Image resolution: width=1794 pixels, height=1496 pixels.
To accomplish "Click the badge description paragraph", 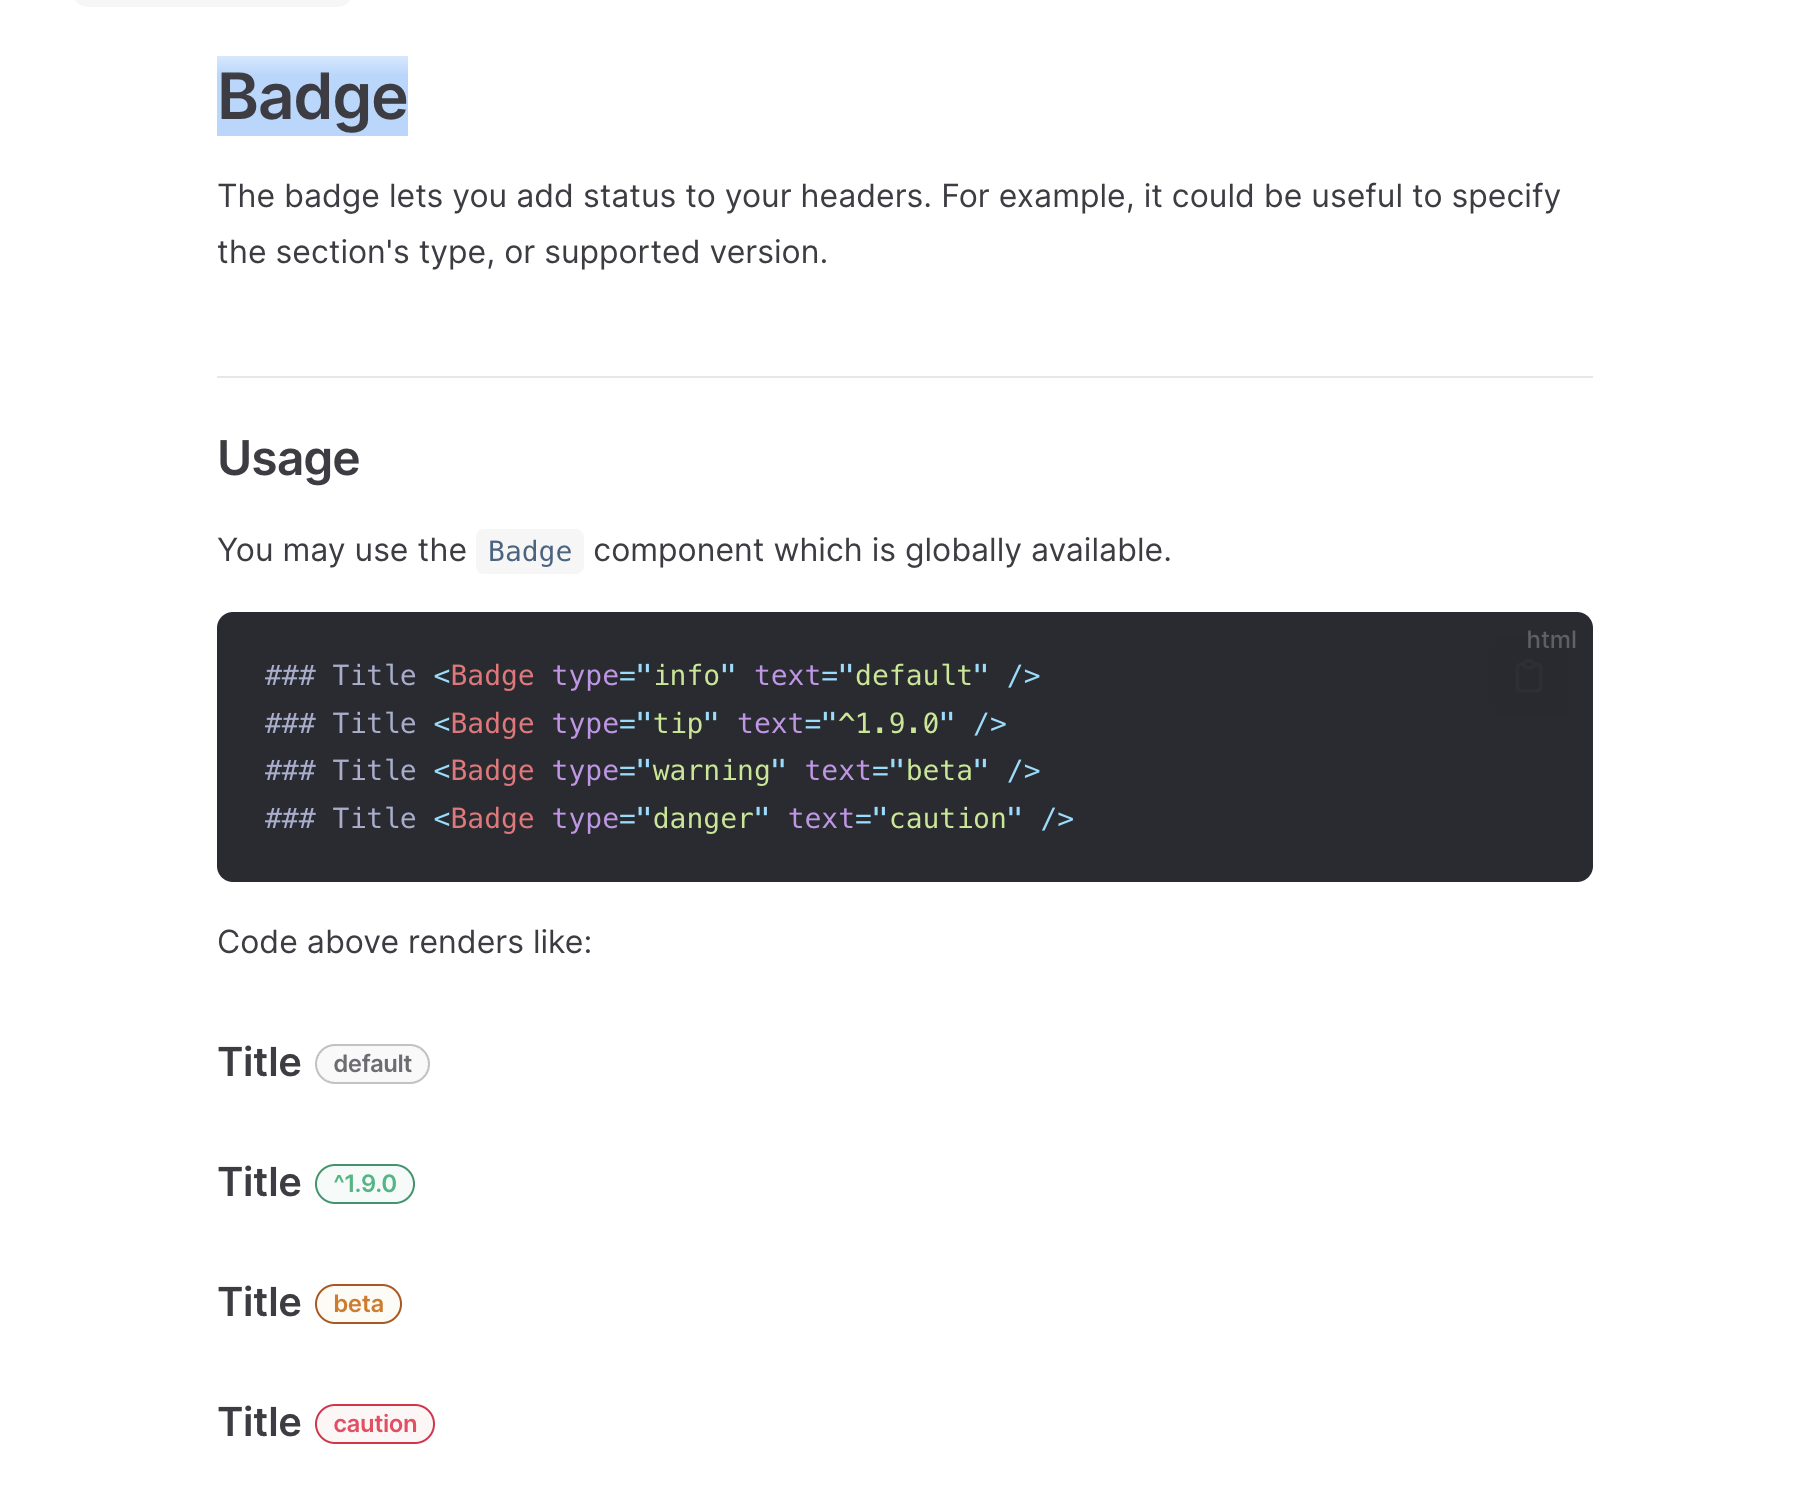I will pos(889,224).
